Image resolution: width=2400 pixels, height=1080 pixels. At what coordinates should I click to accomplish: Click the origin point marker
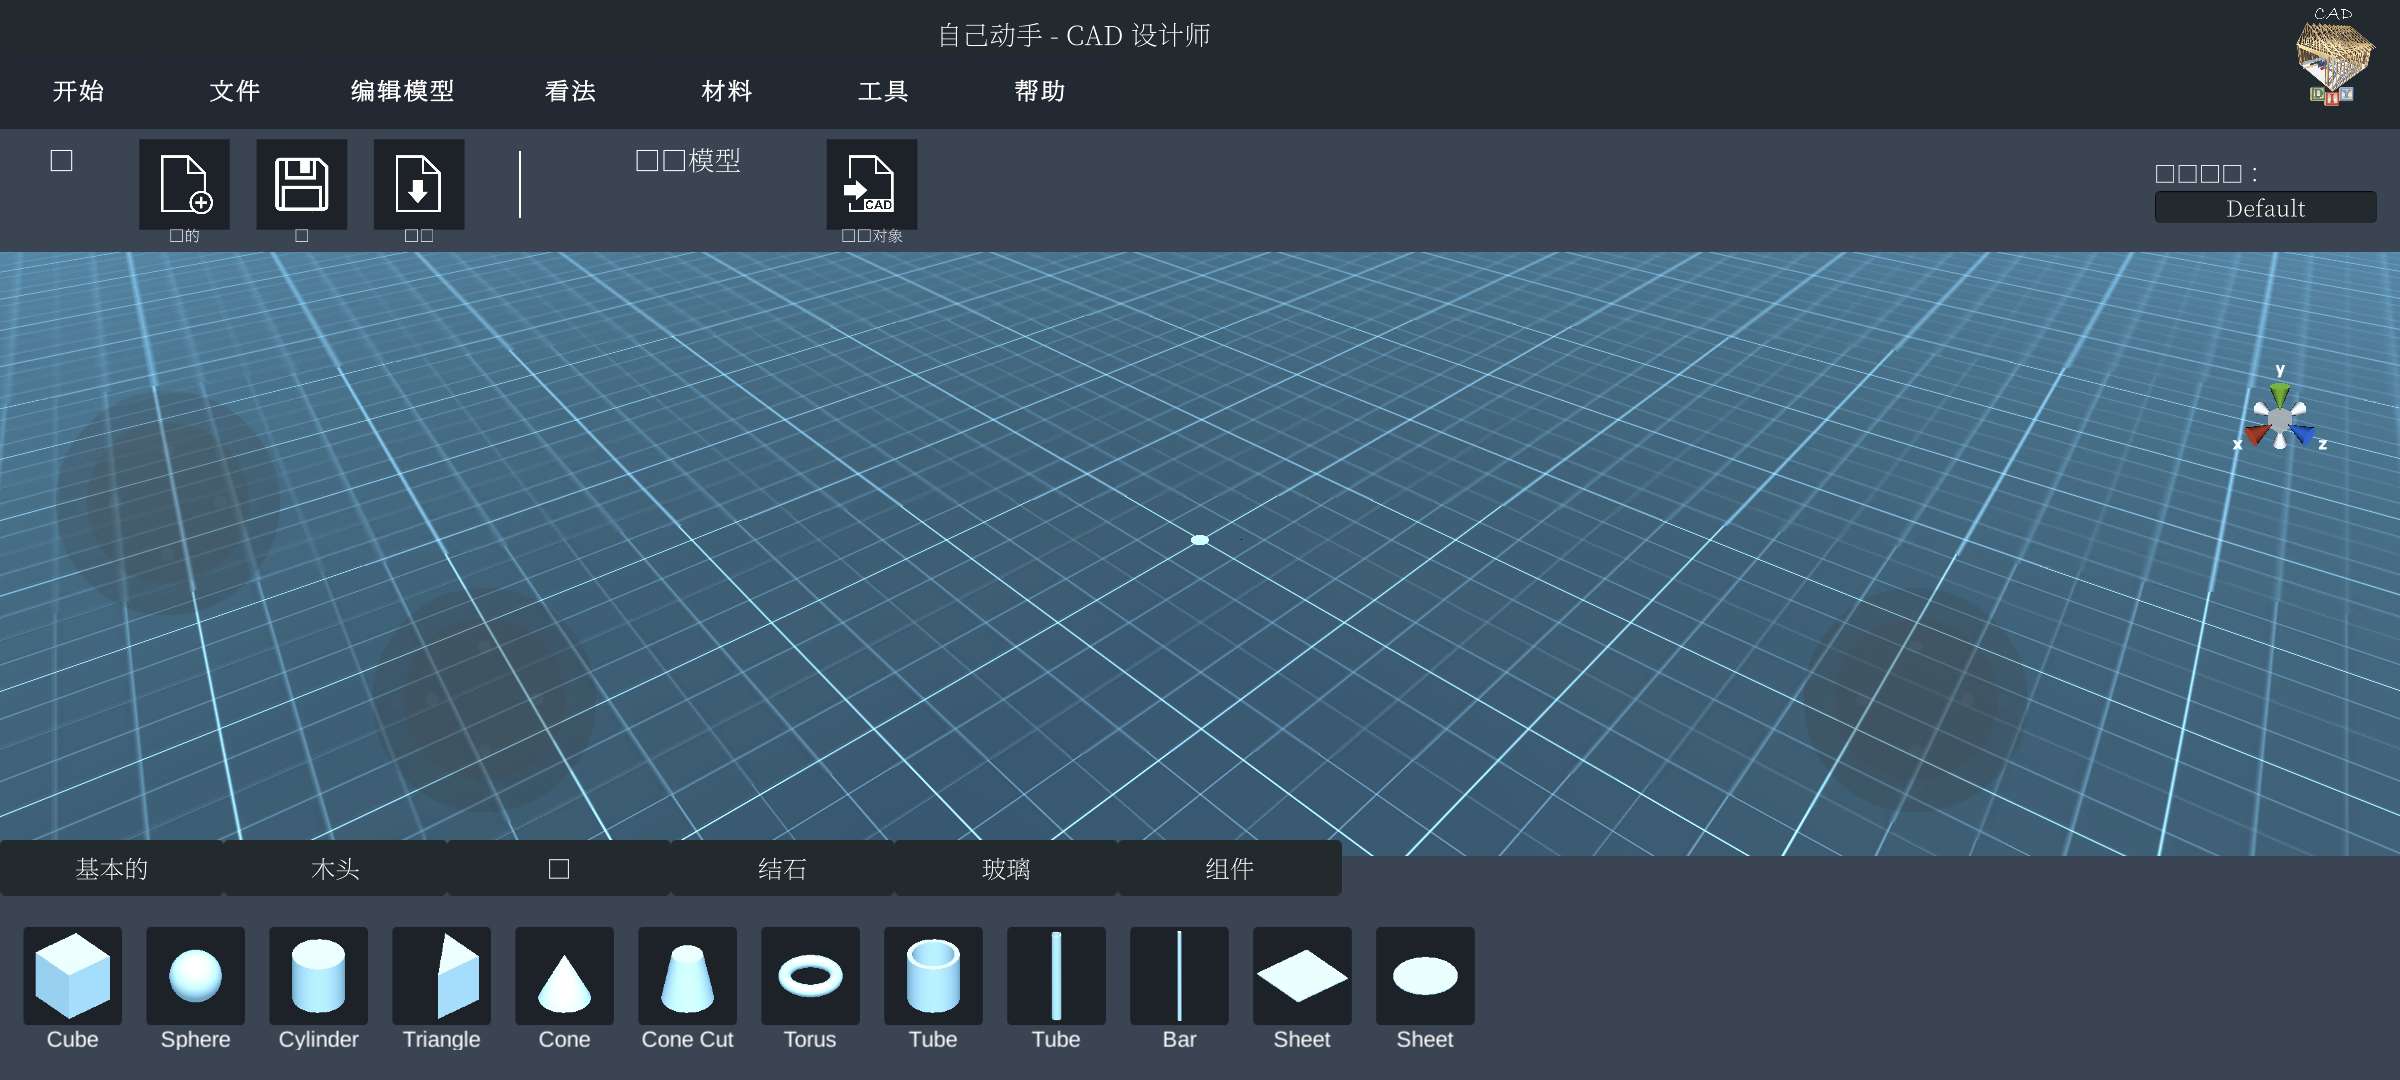[x=1198, y=538]
